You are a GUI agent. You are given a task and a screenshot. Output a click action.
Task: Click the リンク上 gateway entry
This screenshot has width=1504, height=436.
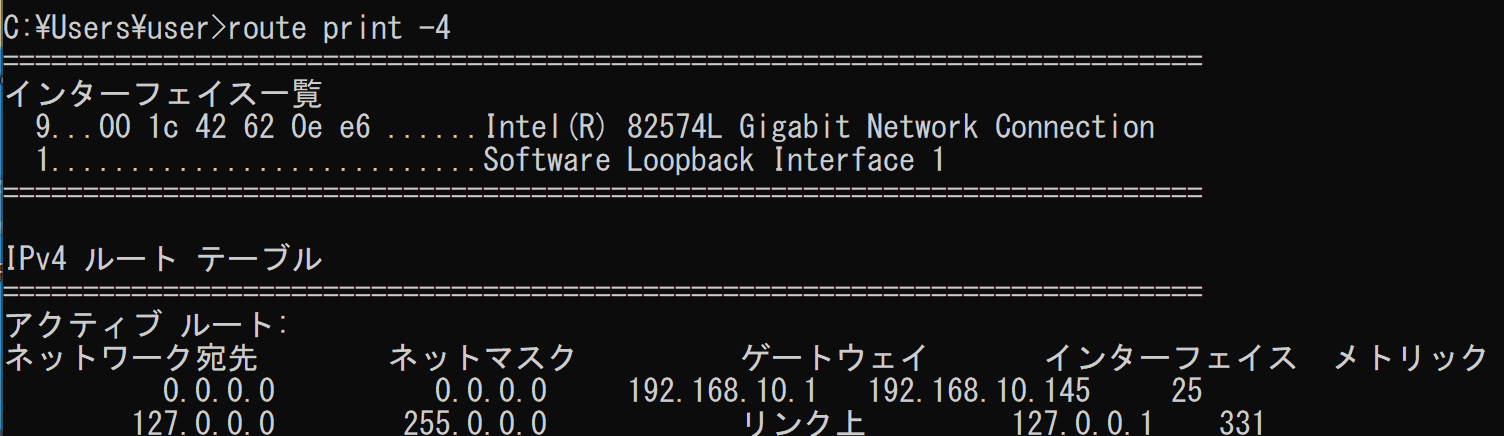803,423
